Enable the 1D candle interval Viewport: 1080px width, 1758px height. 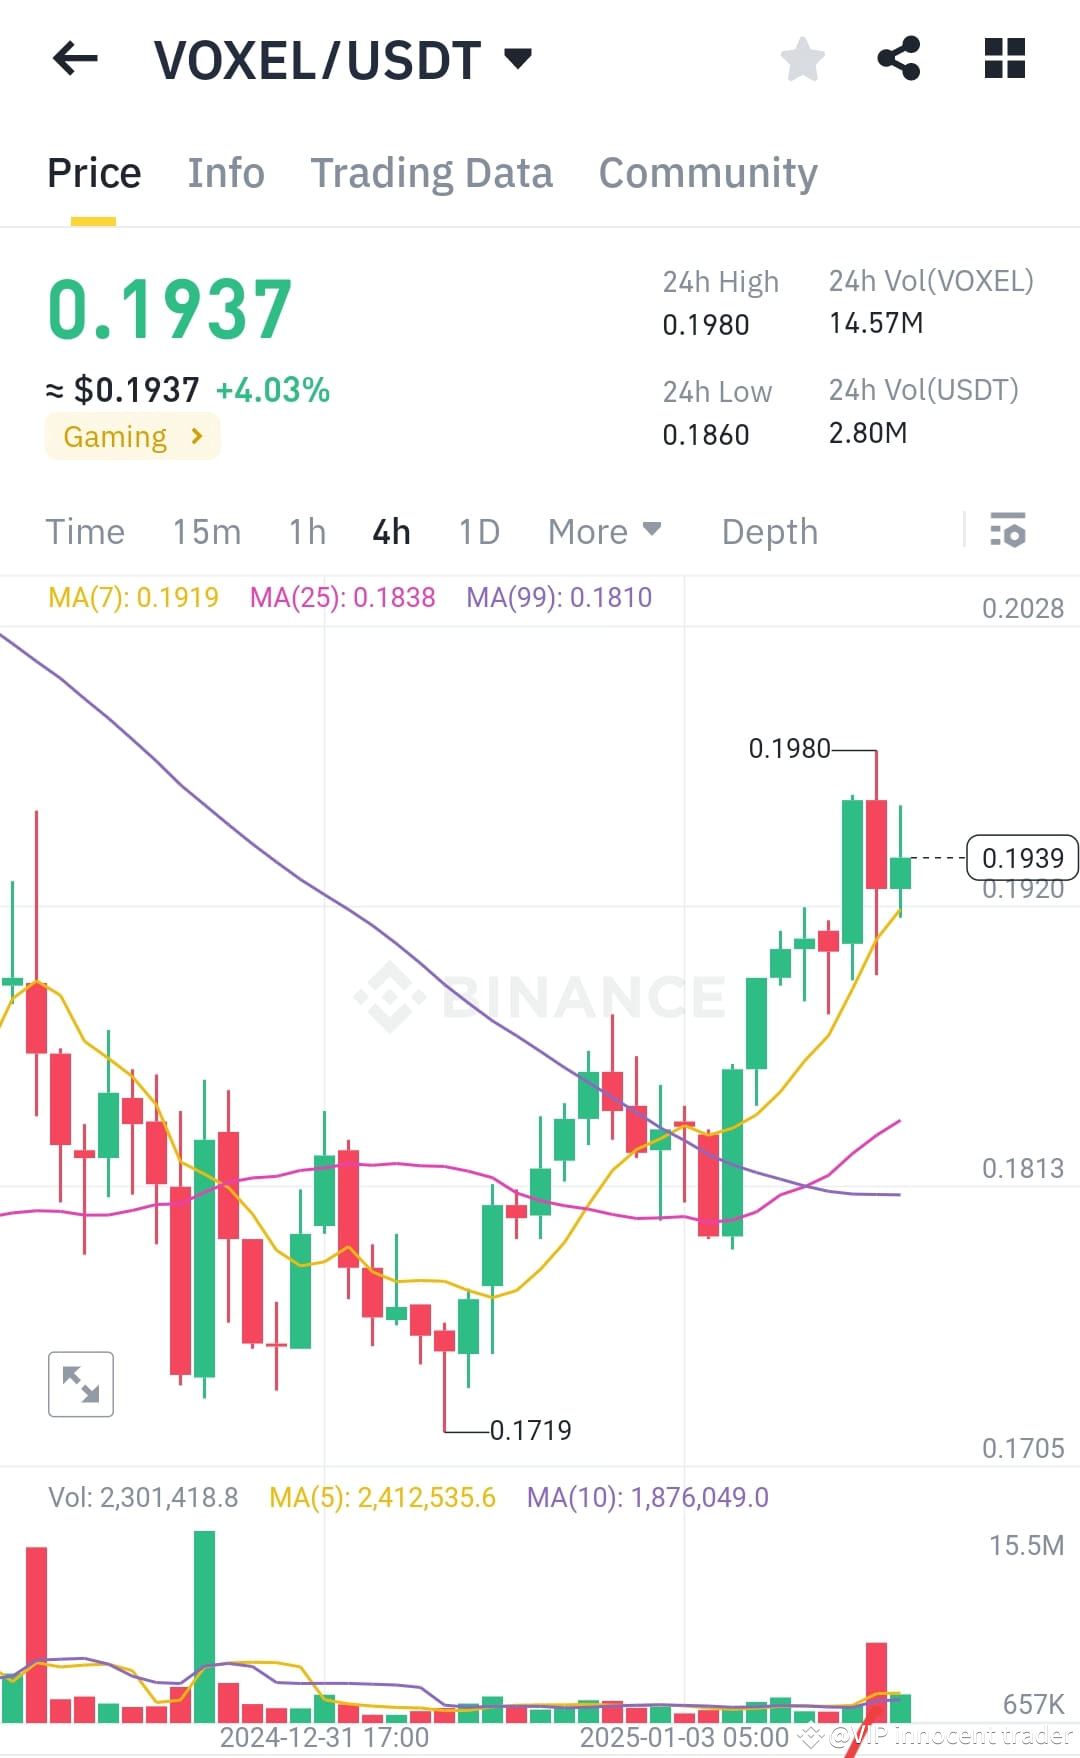click(x=478, y=531)
